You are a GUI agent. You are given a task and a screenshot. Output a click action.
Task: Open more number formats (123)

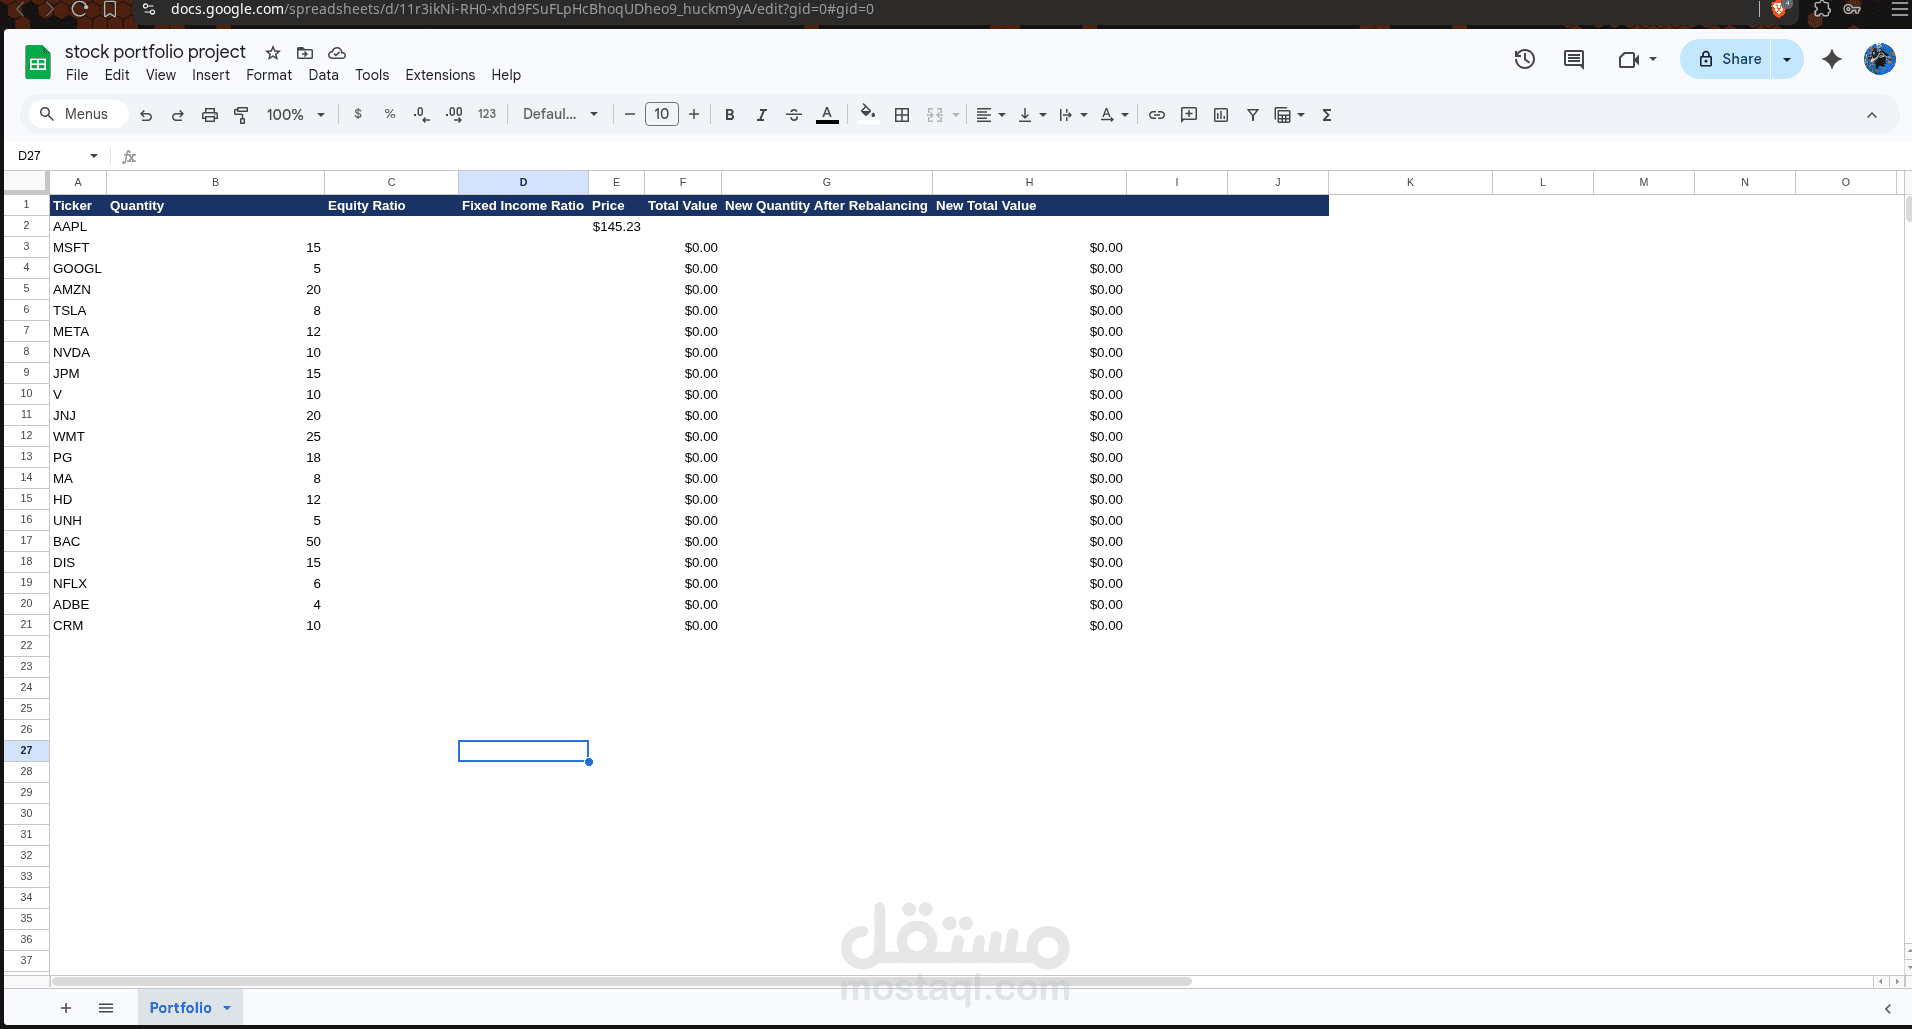coord(487,115)
